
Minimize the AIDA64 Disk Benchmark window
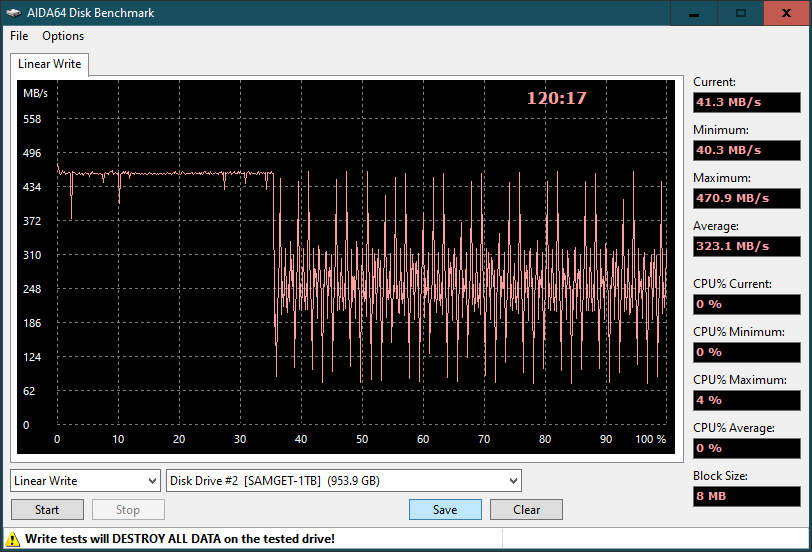point(694,13)
